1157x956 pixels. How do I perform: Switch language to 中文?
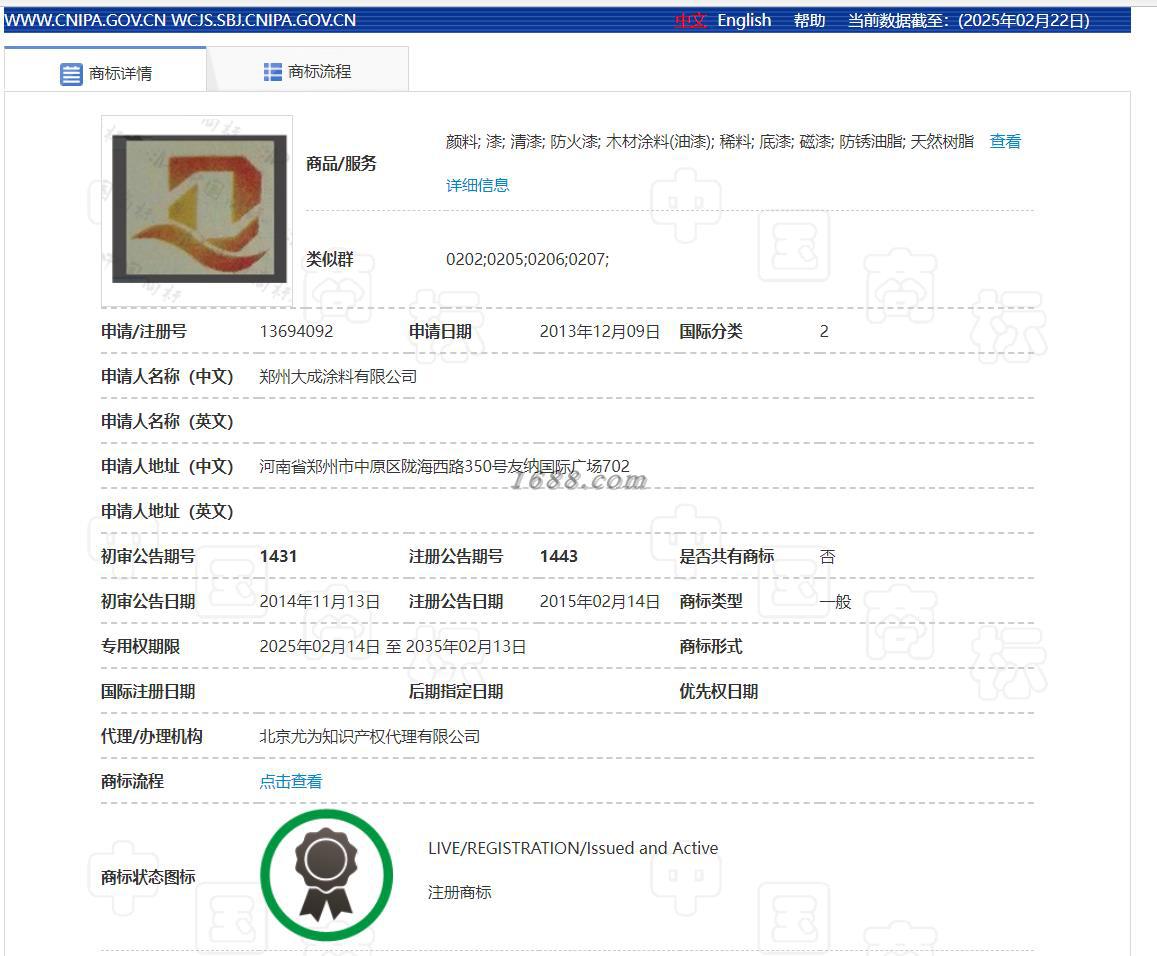[x=691, y=21]
